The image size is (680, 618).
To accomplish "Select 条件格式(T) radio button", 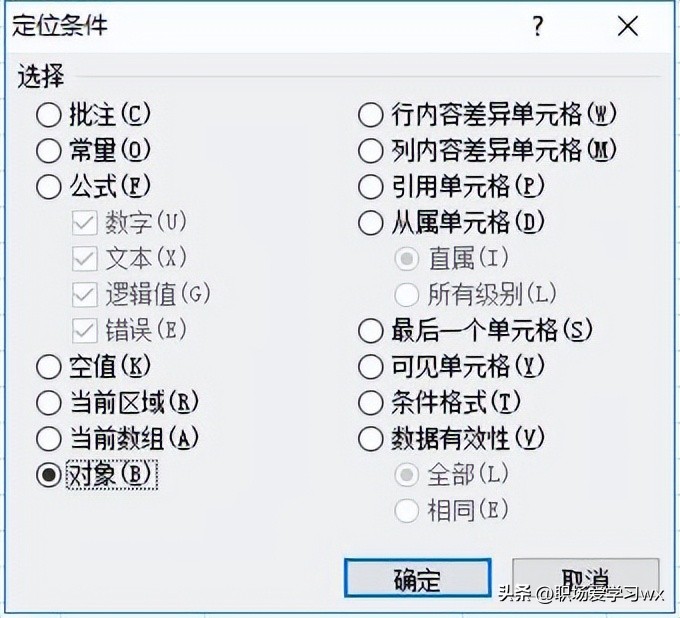I will click(x=371, y=402).
